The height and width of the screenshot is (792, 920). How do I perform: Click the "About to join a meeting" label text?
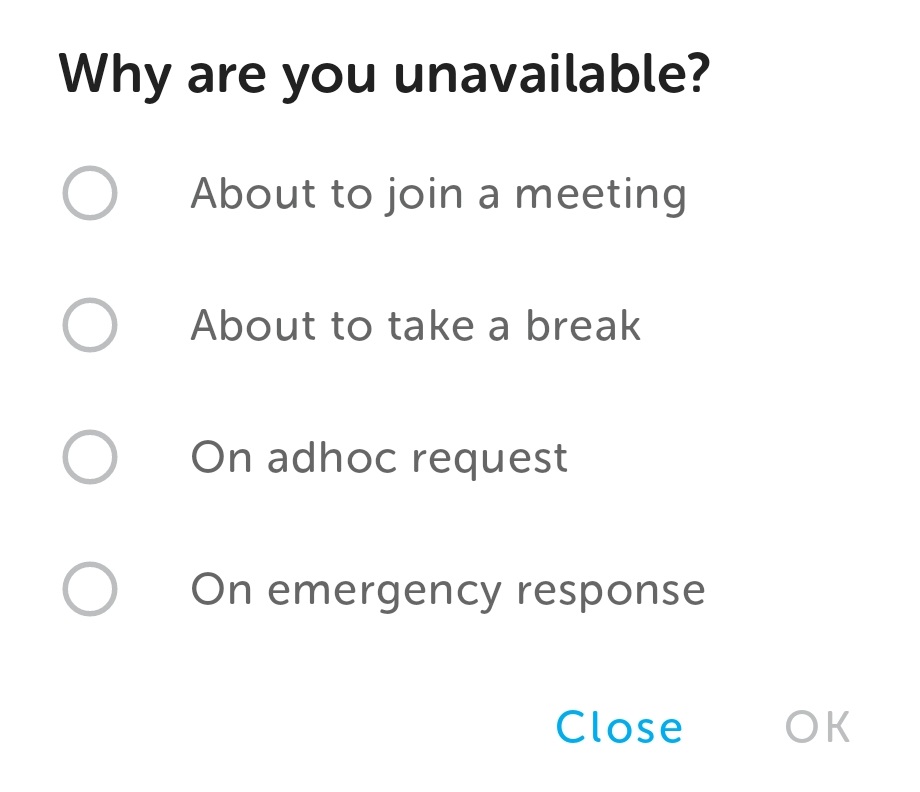(438, 193)
